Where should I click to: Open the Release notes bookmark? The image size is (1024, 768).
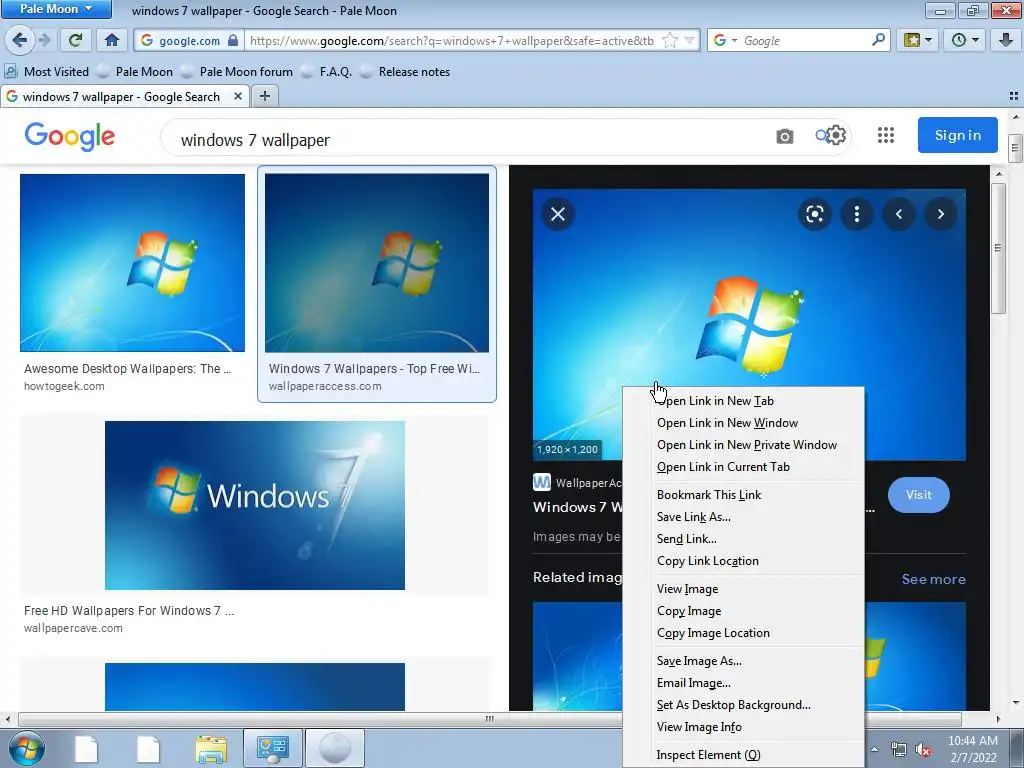pos(406,72)
